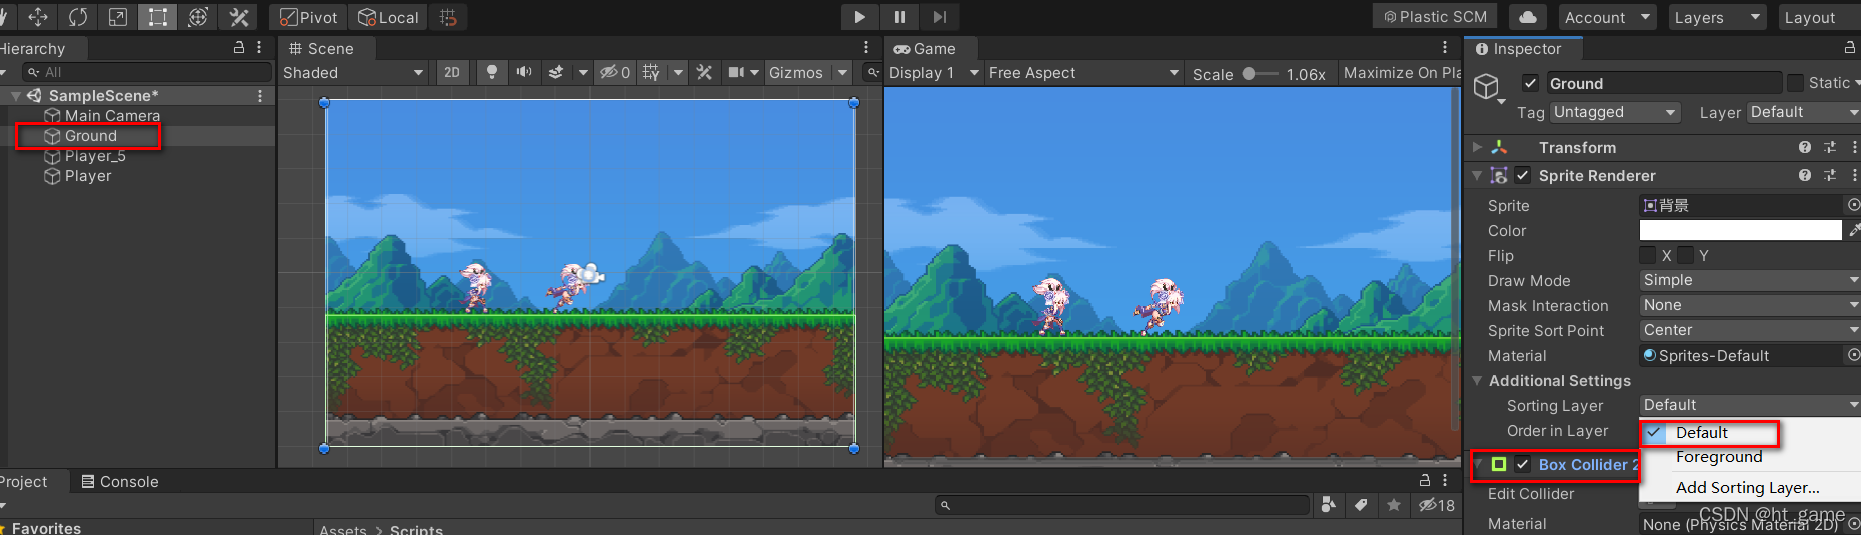Open Untagged tag dropdown
The height and width of the screenshot is (535, 1861).
coord(1615,112)
